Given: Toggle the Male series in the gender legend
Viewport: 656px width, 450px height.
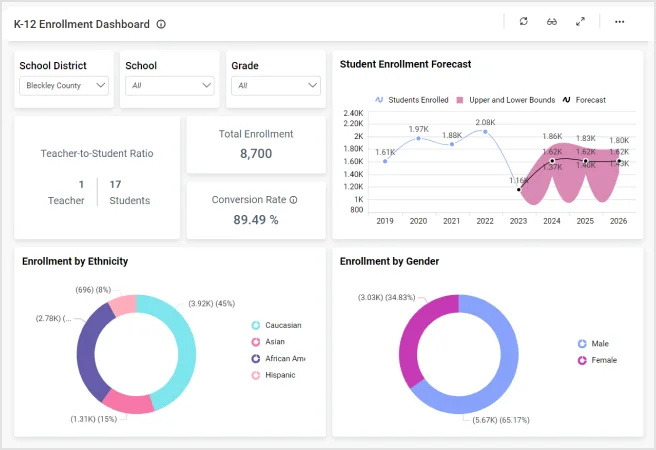Looking at the screenshot, I should tap(582, 343).
